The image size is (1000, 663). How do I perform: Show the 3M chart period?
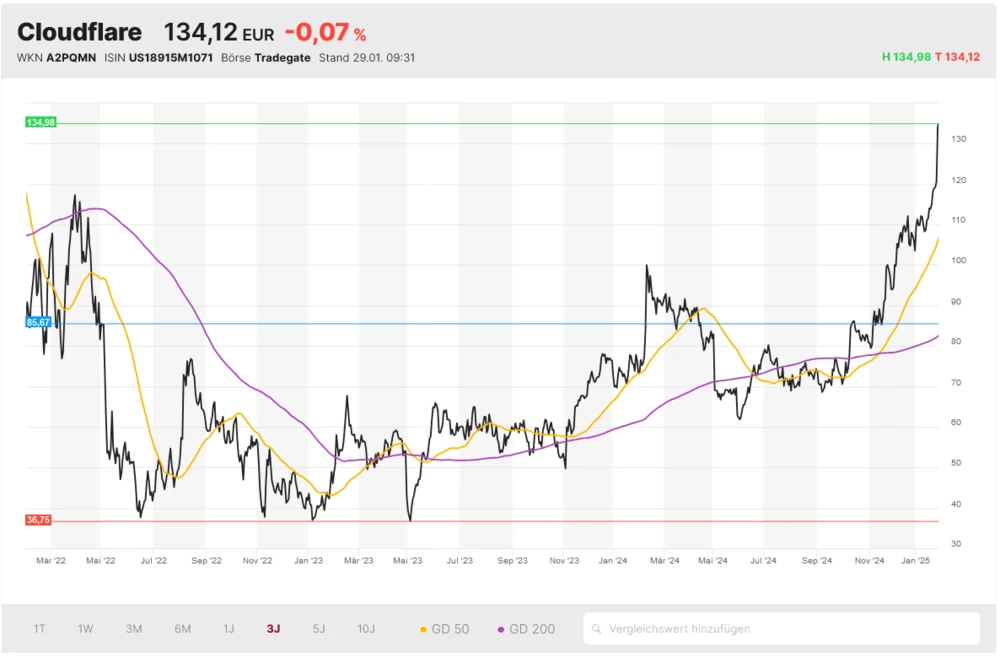134,629
